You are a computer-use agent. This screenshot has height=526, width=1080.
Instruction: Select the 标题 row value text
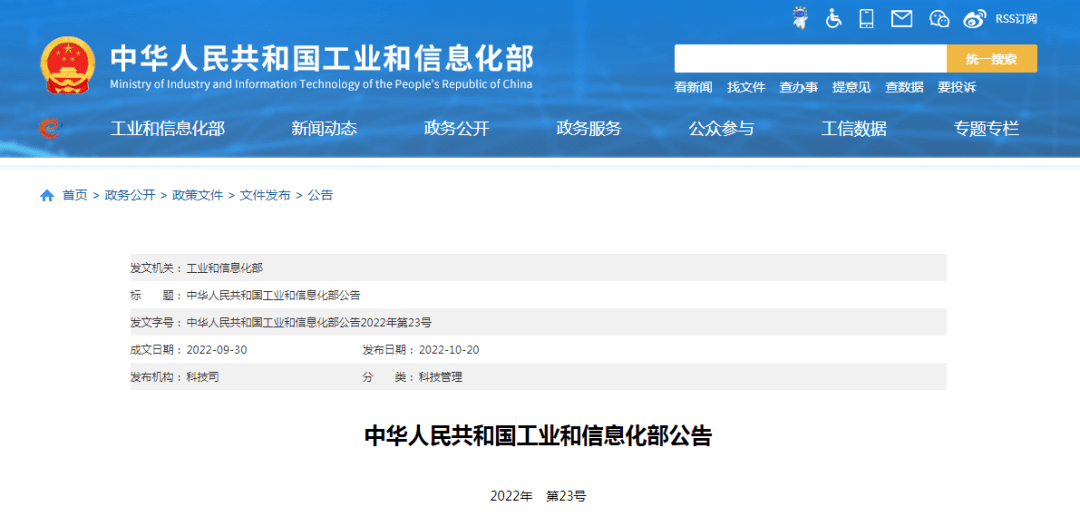click(x=273, y=295)
